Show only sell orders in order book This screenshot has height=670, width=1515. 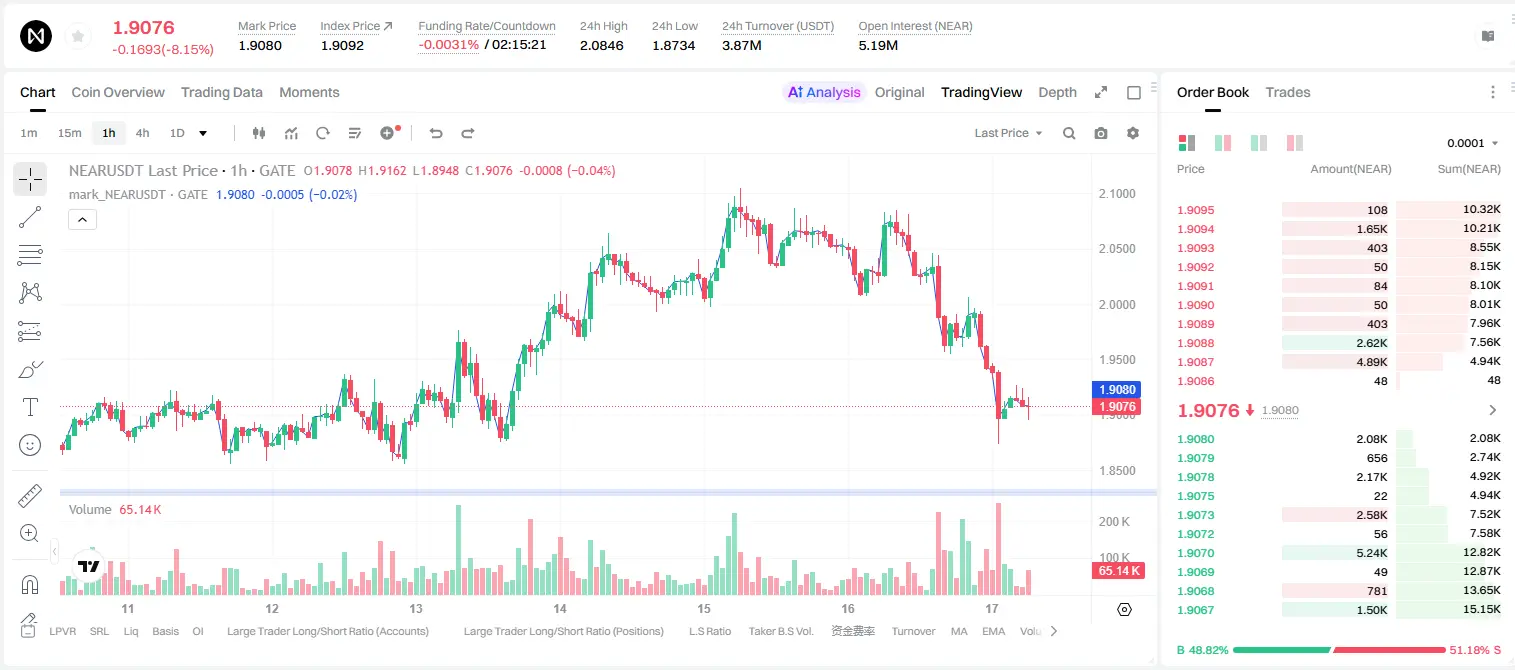pyautogui.click(x=1295, y=143)
